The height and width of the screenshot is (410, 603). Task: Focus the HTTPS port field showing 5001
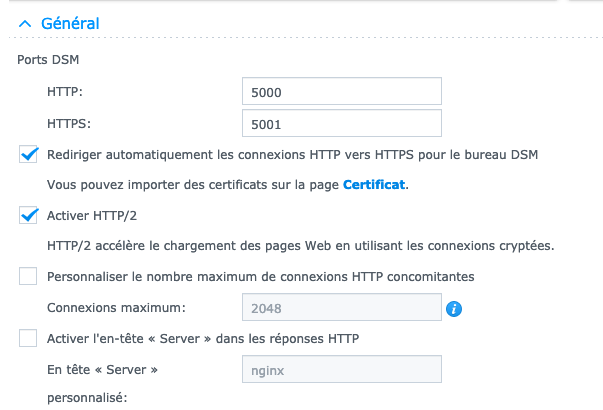coord(341,123)
